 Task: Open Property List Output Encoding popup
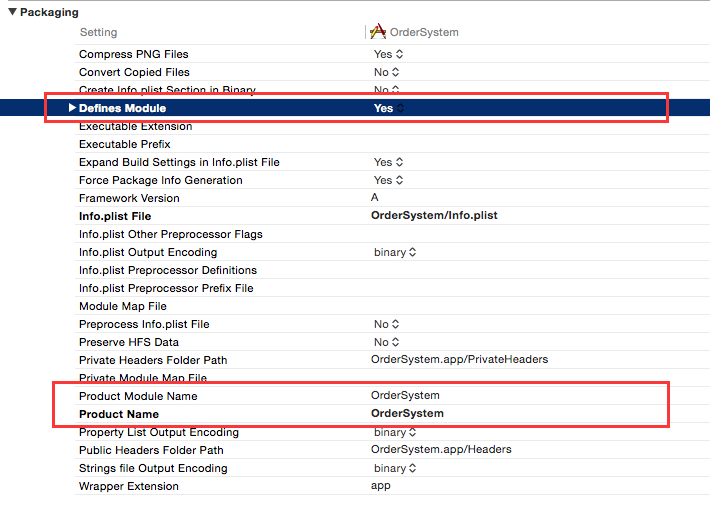pyautogui.click(x=395, y=432)
